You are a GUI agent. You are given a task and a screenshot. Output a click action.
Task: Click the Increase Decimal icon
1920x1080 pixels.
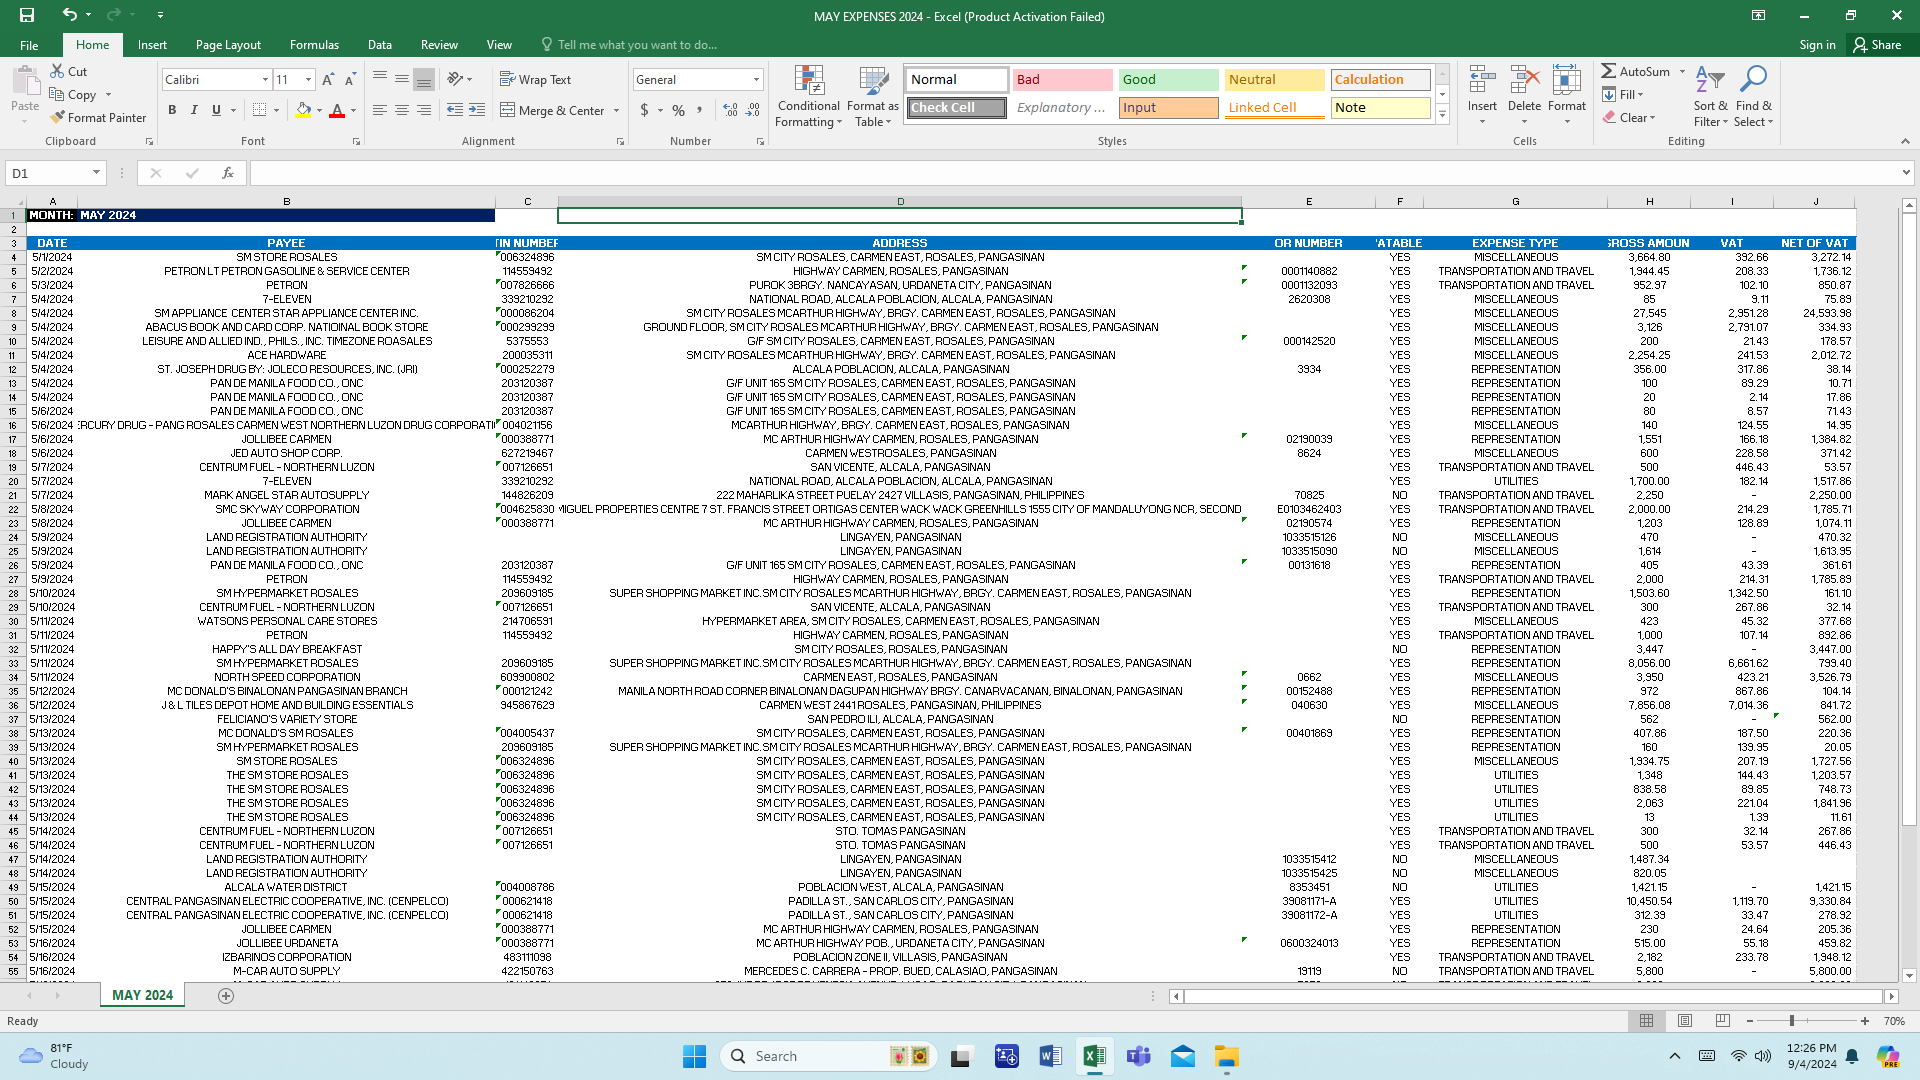[x=731, y=110]
